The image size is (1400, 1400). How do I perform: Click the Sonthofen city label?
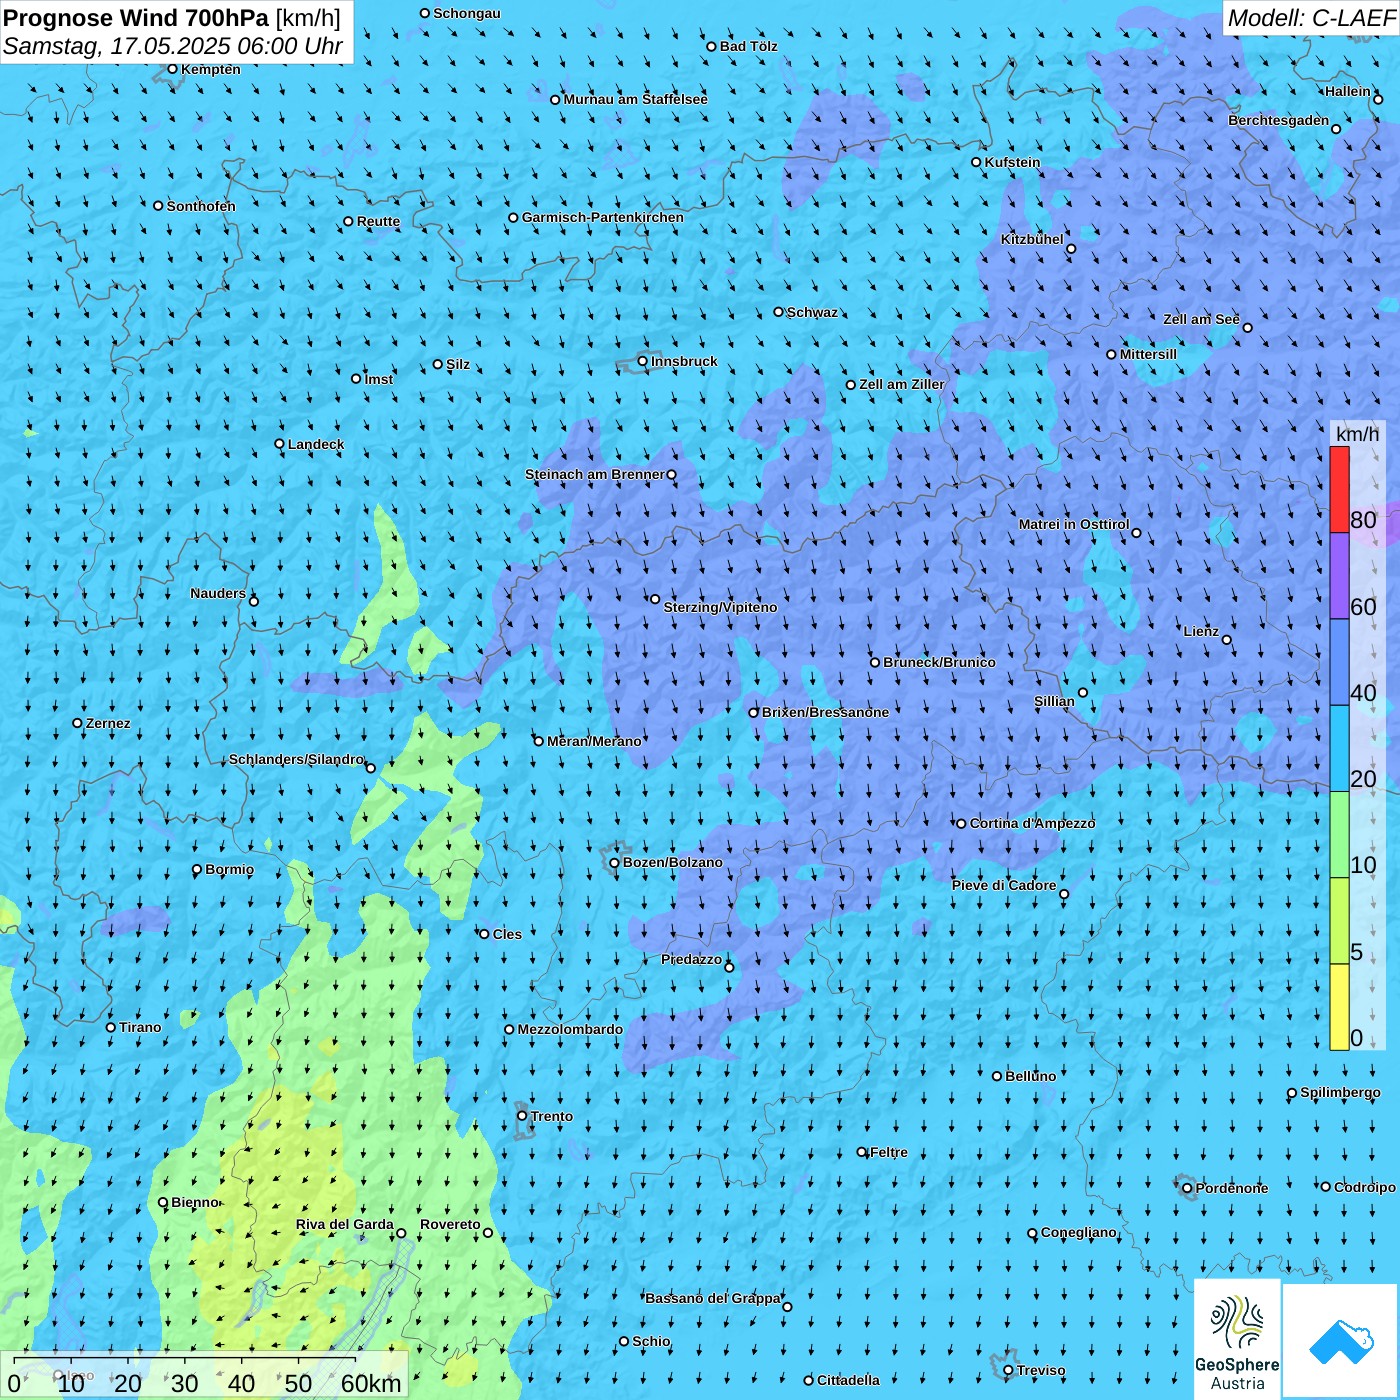coord(201,206)
